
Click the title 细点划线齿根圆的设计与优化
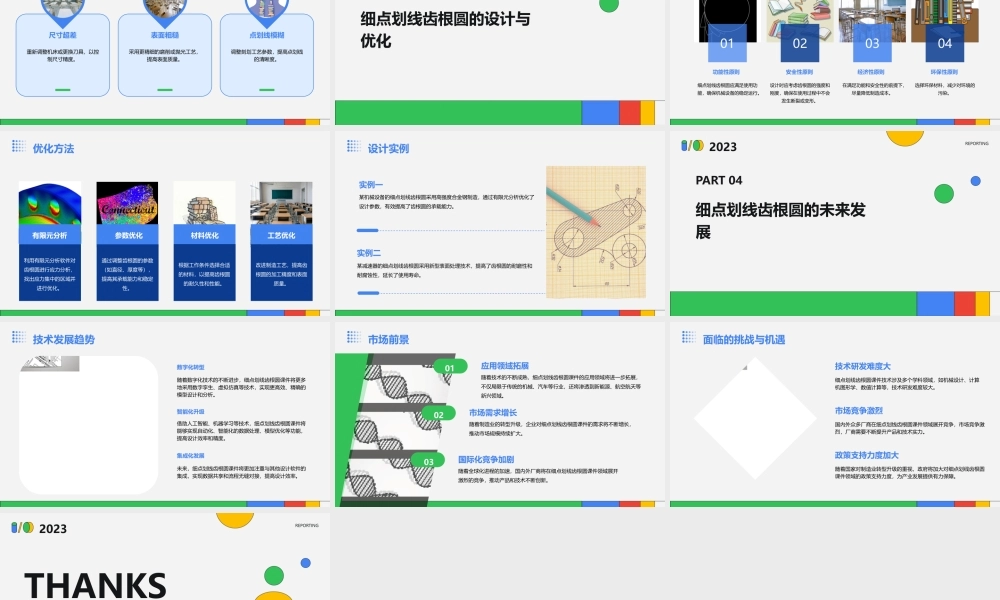(x=445, y=30)
